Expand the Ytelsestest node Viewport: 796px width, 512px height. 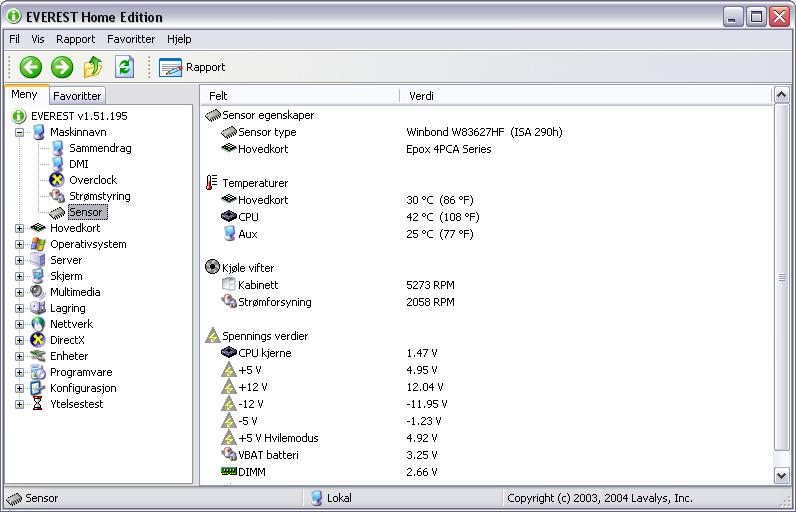(x=19, y=404)
